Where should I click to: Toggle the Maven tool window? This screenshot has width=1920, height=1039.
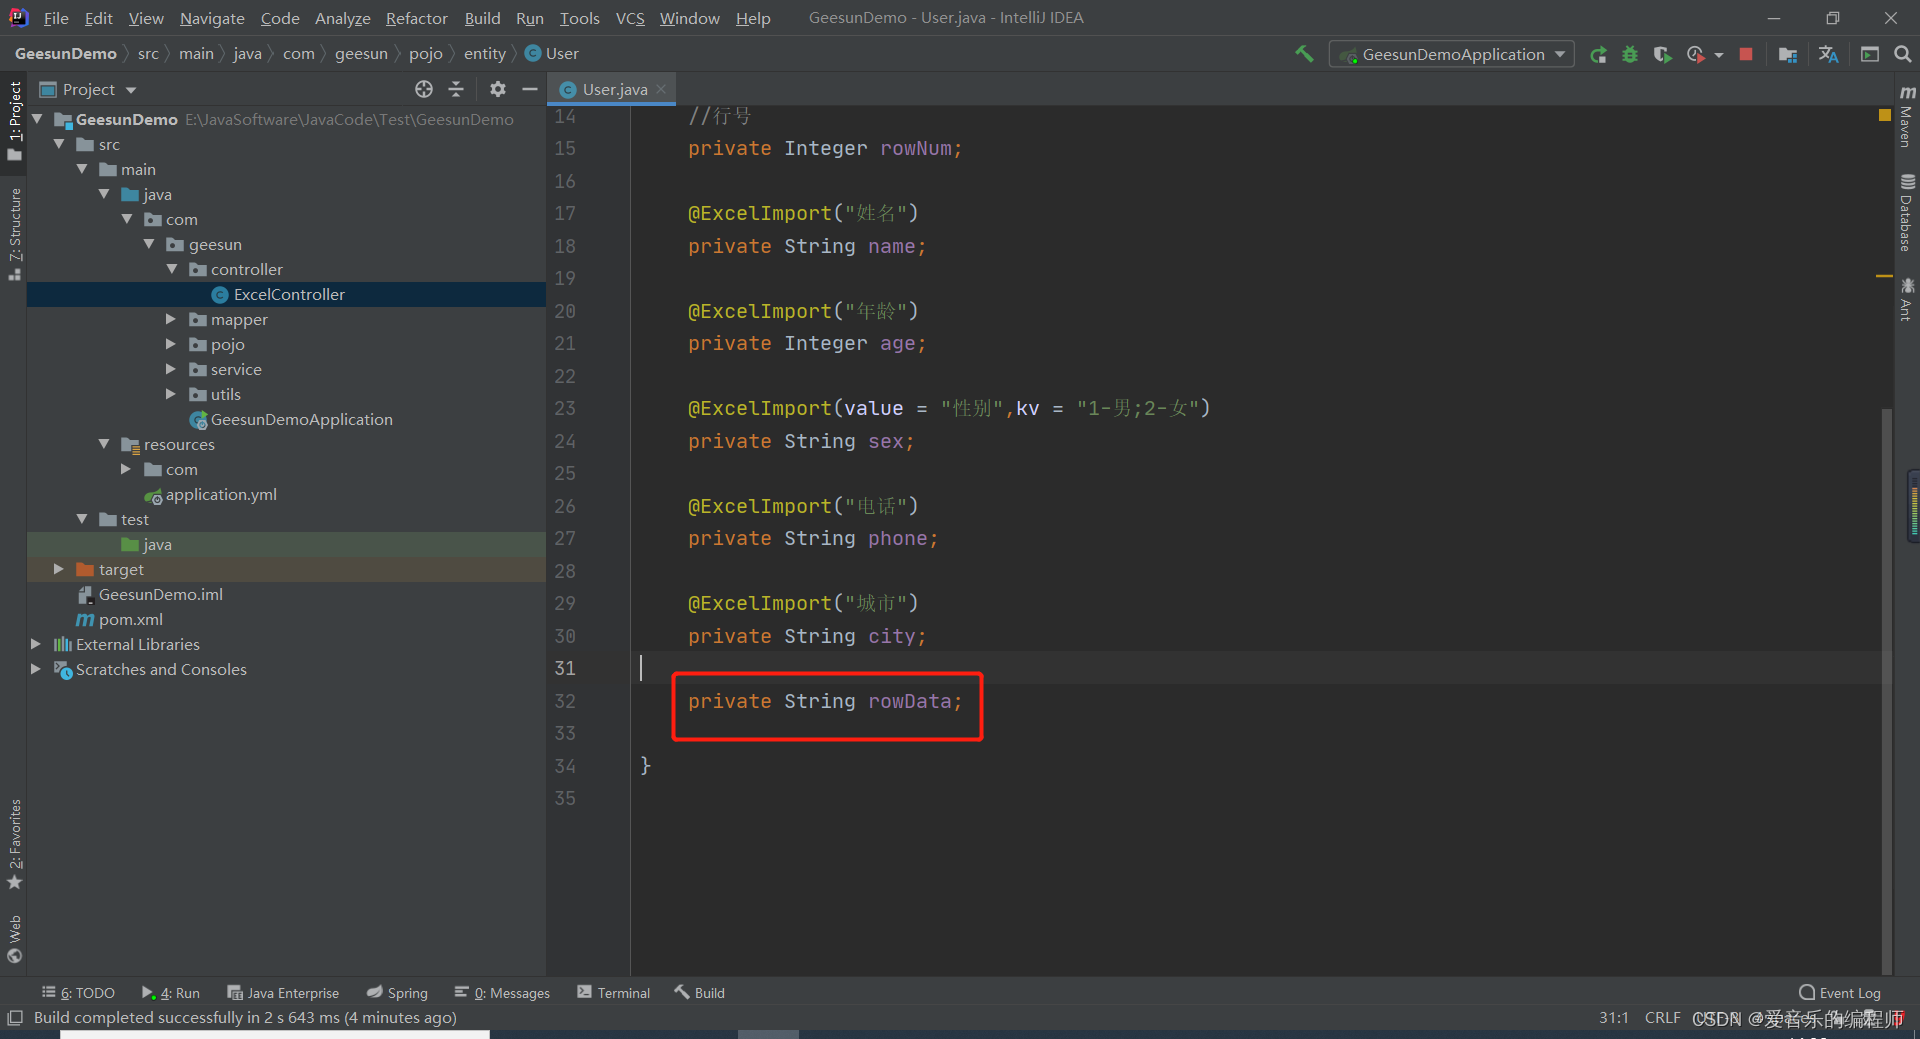[x=1907, y=116]
